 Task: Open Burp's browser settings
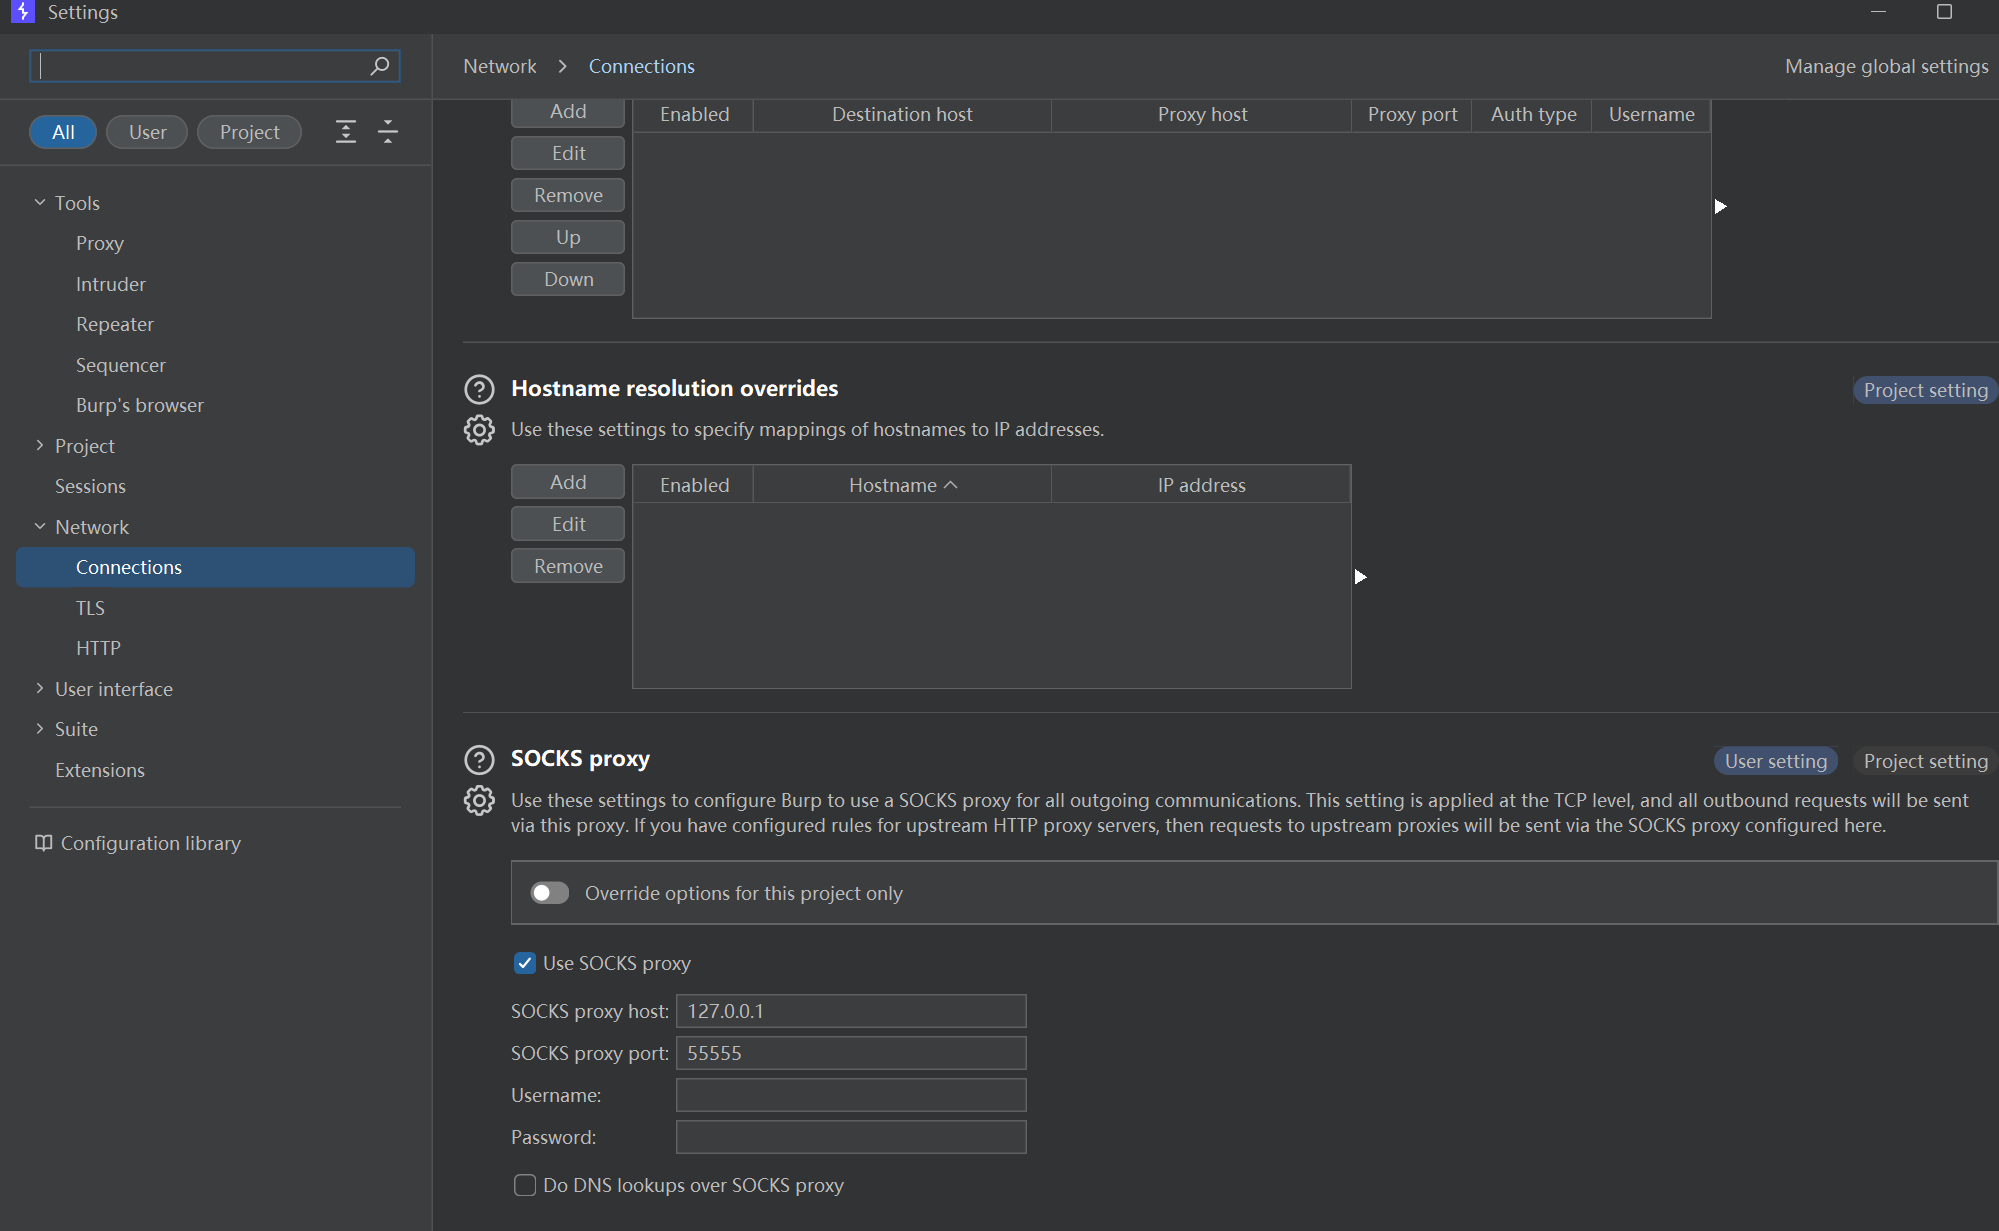[x=140, y=405]
